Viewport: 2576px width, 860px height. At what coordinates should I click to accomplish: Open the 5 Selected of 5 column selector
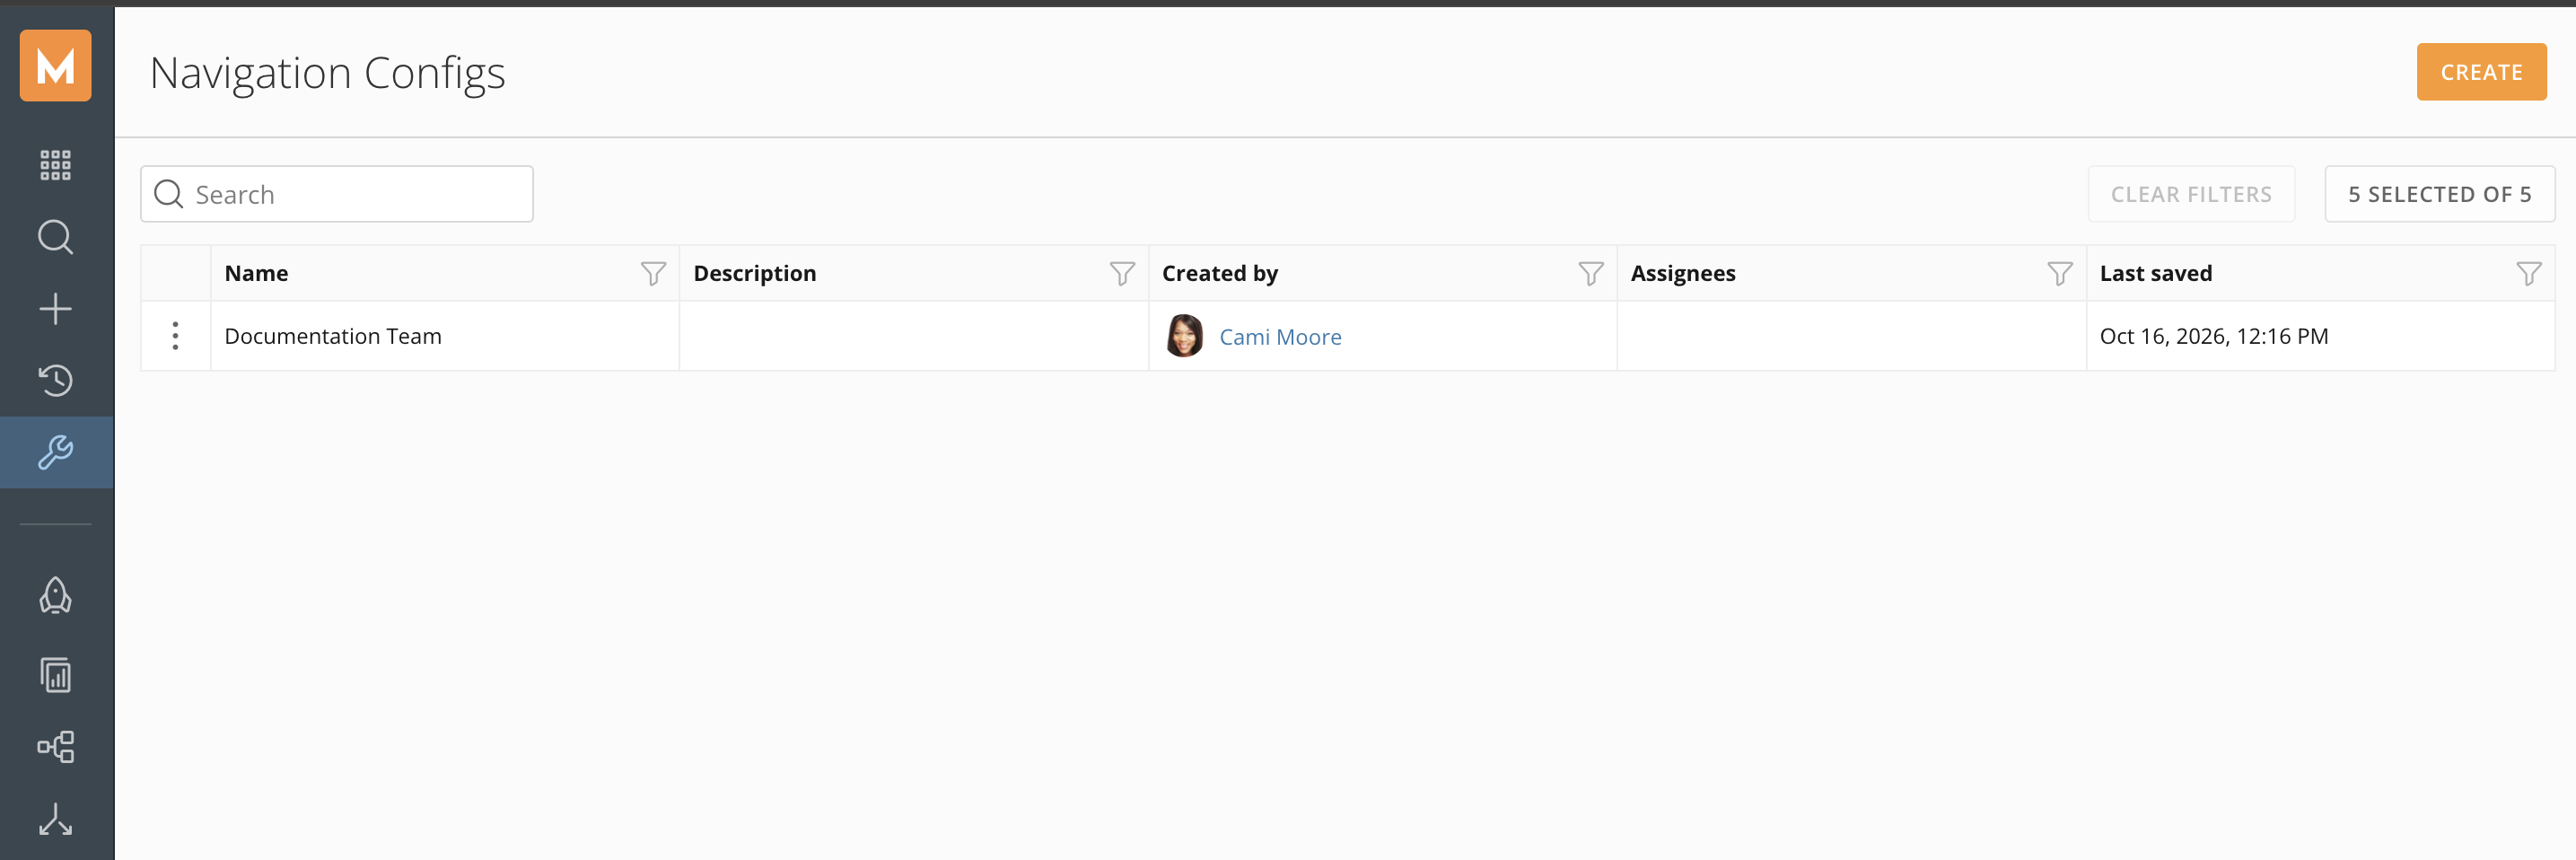[2440, 194]
